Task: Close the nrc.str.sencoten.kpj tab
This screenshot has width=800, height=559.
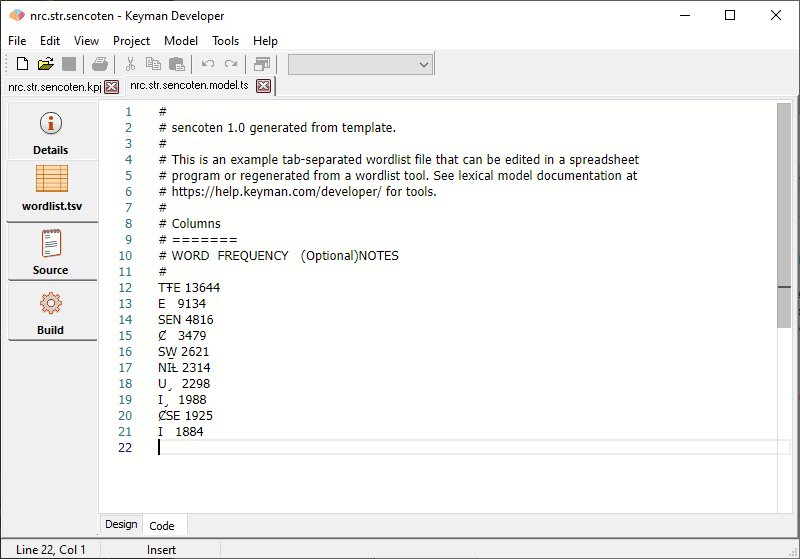Action: pyautogui.click(x=112, y=87)
